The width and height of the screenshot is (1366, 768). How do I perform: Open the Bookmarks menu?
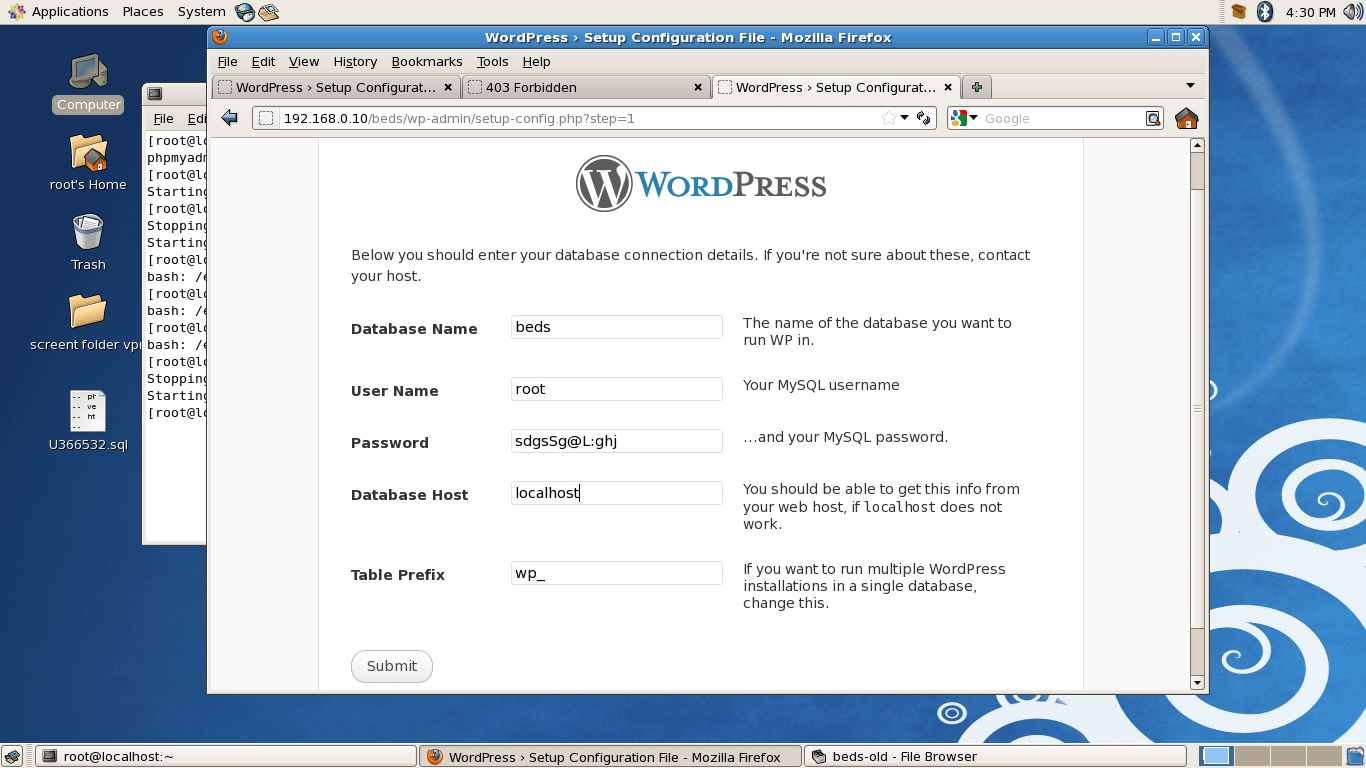[427, 62]
